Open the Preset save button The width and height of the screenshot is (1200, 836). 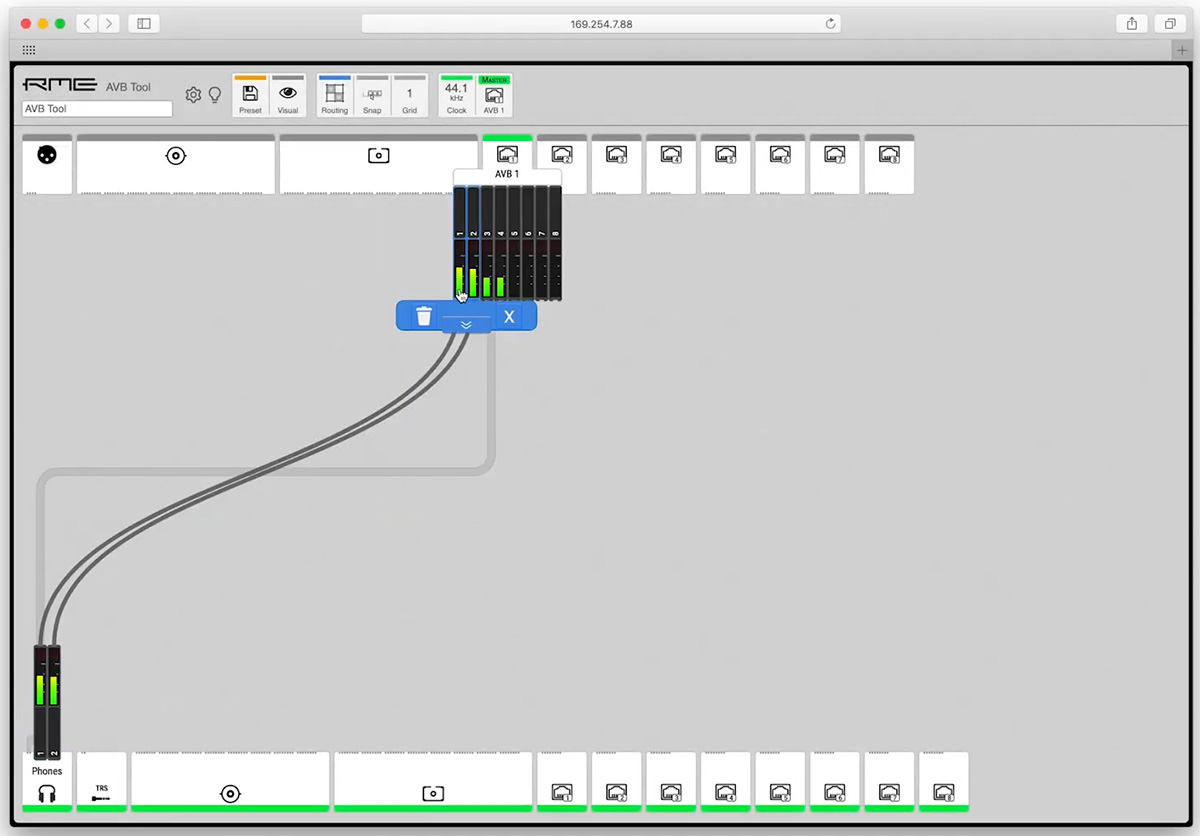250,96
